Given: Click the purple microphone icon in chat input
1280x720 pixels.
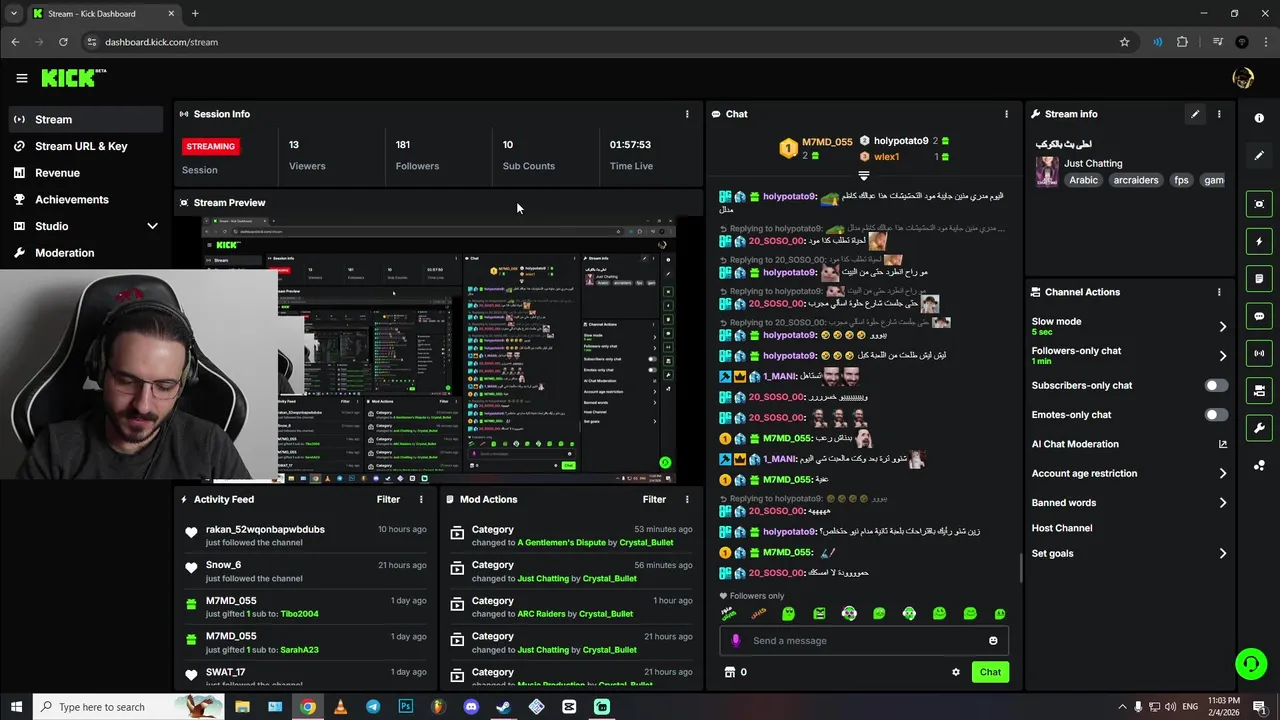Looking at the screenshot, I should (736, 641).
